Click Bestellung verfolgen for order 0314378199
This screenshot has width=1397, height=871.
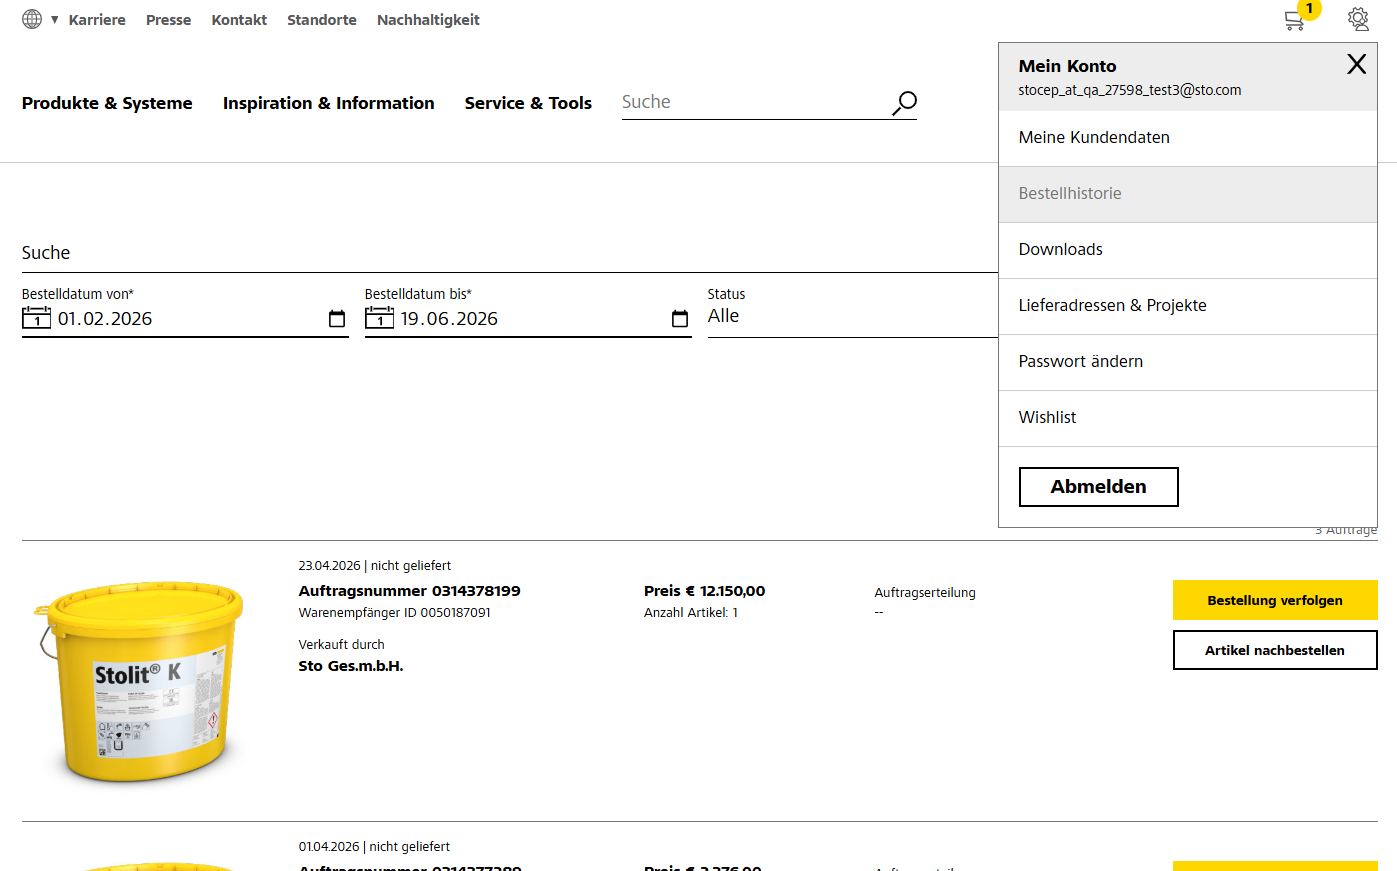point(1275,600)
